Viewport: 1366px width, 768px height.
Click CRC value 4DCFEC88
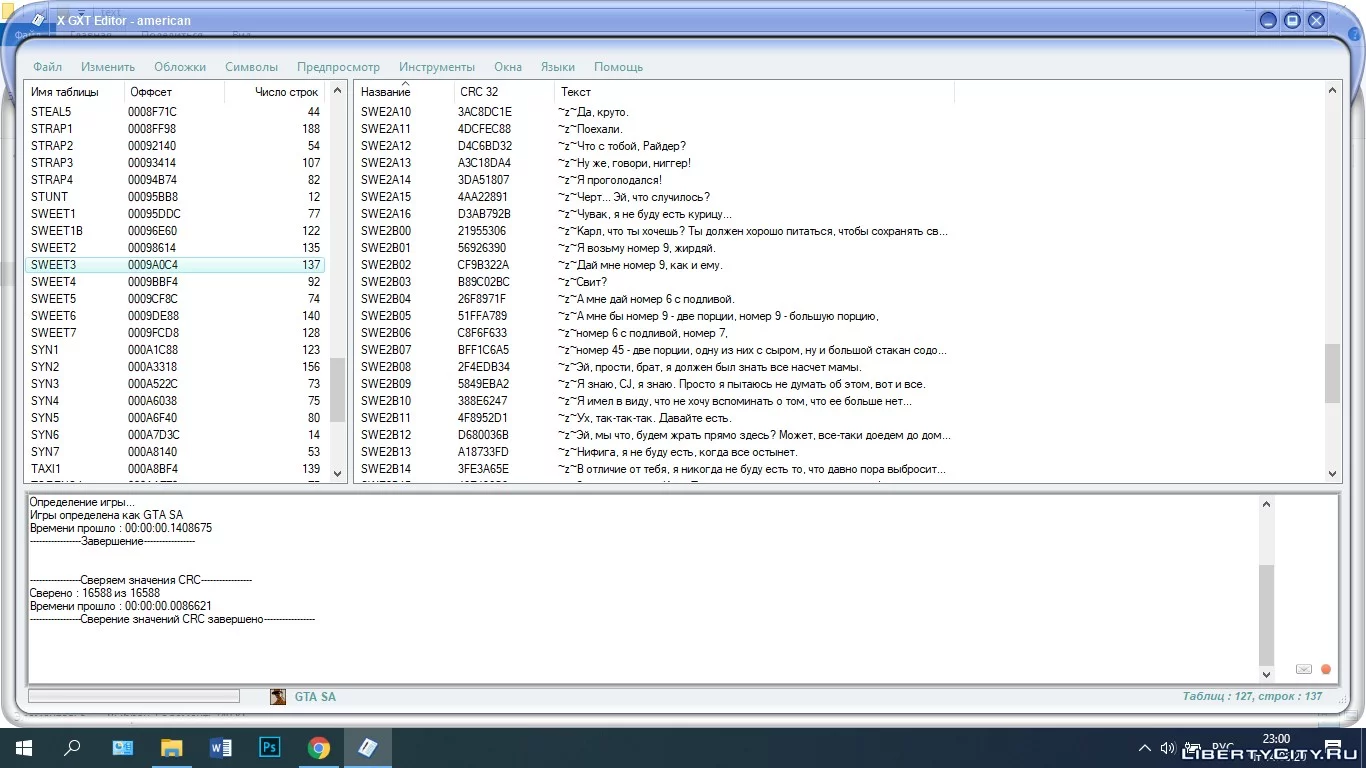point(484,129)
